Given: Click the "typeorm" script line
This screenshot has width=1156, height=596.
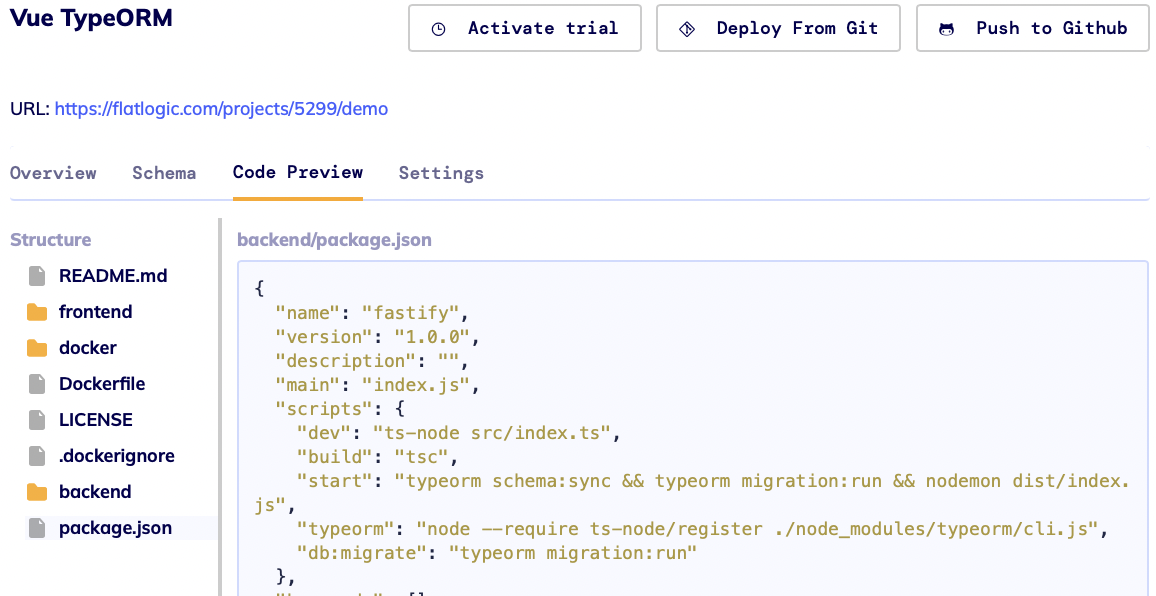Looking at the screenshot, I should coord(703,529).
